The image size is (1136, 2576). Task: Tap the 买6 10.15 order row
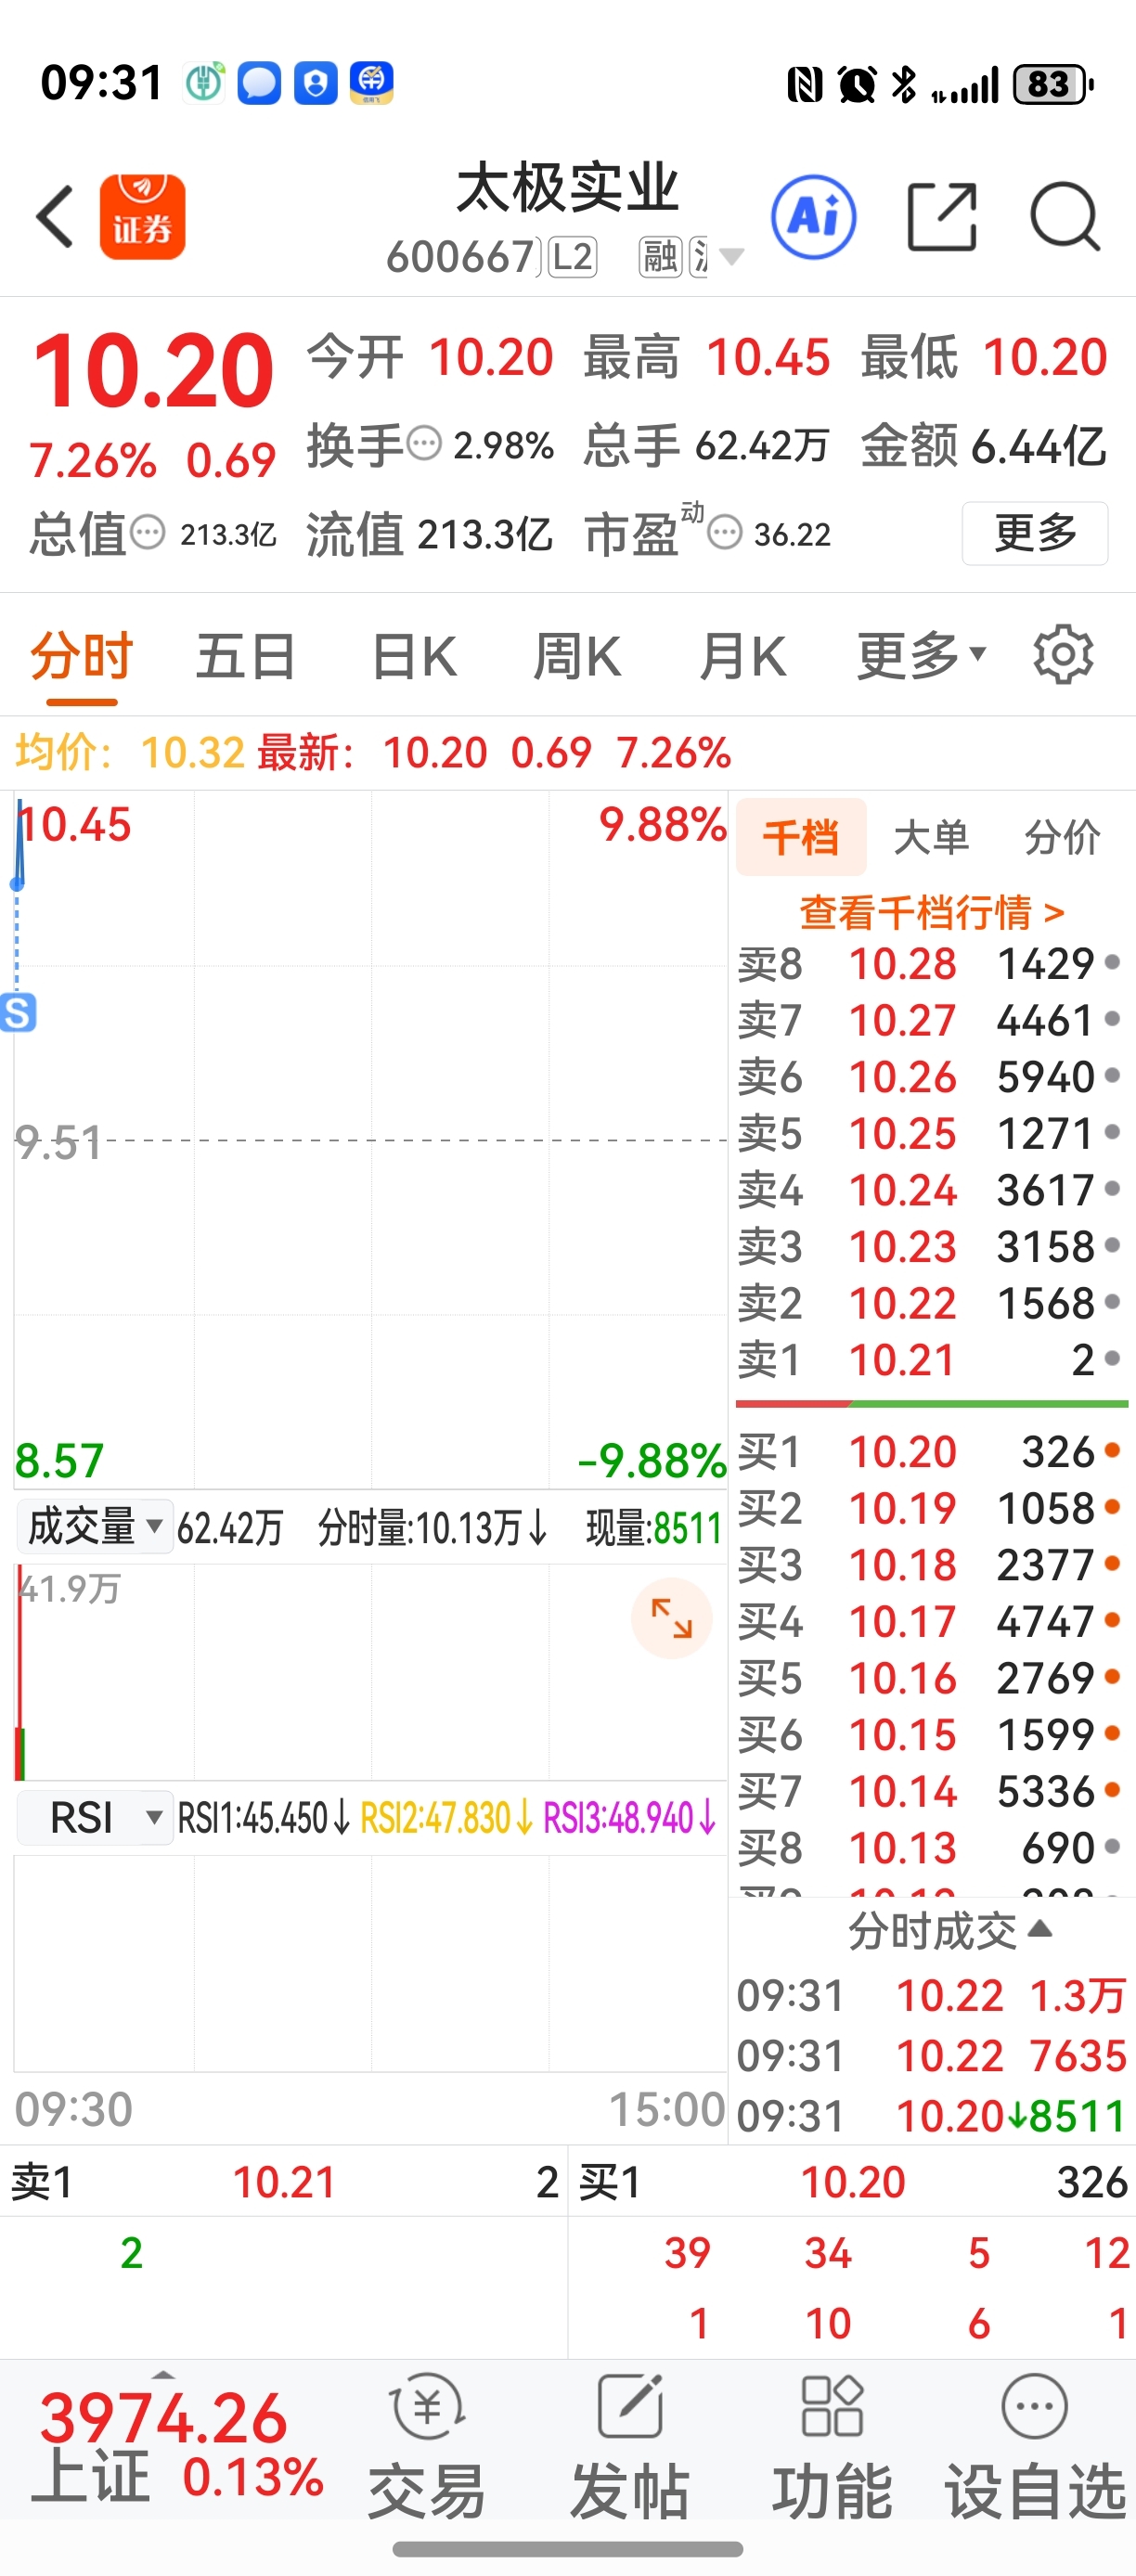tap(931, 1734)
